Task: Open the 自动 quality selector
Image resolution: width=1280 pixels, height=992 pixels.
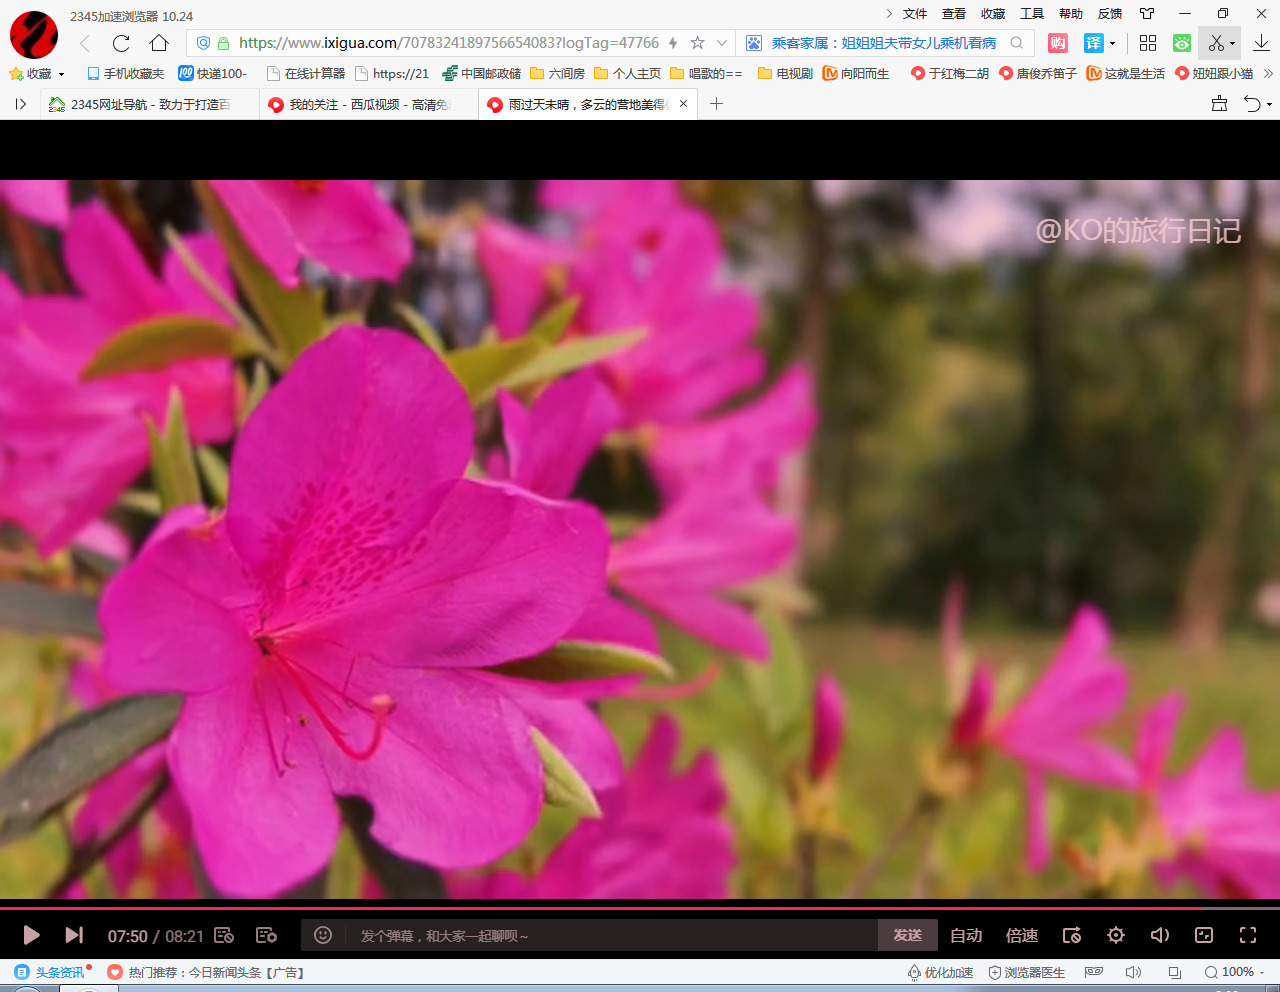Action: 966,936
